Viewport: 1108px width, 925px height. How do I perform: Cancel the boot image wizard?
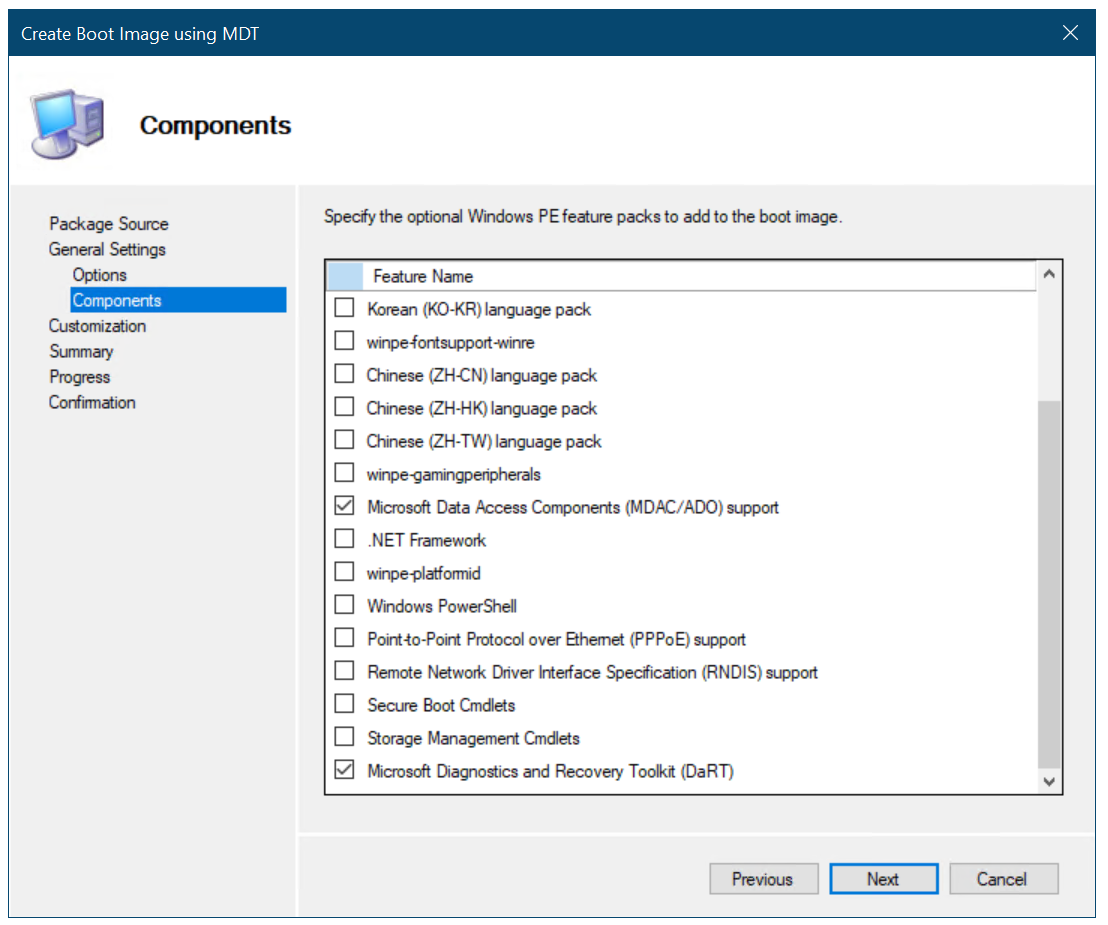point(1003,878)
